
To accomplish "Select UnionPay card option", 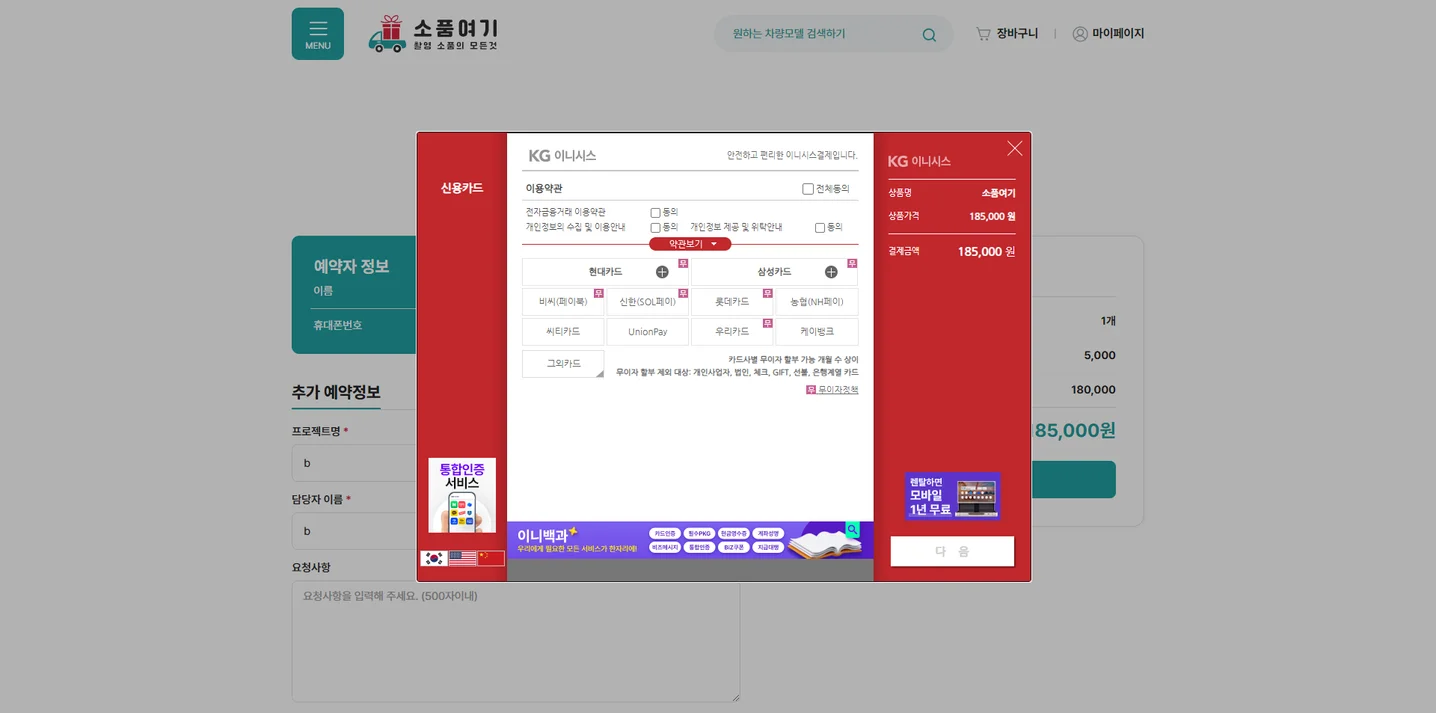I will (647, 332).
